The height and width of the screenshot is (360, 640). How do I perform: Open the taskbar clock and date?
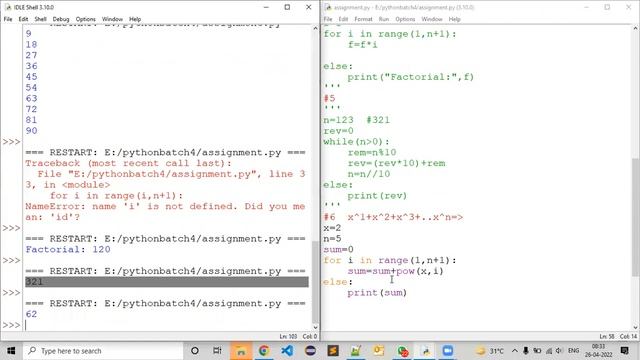(x=598, y=351)
